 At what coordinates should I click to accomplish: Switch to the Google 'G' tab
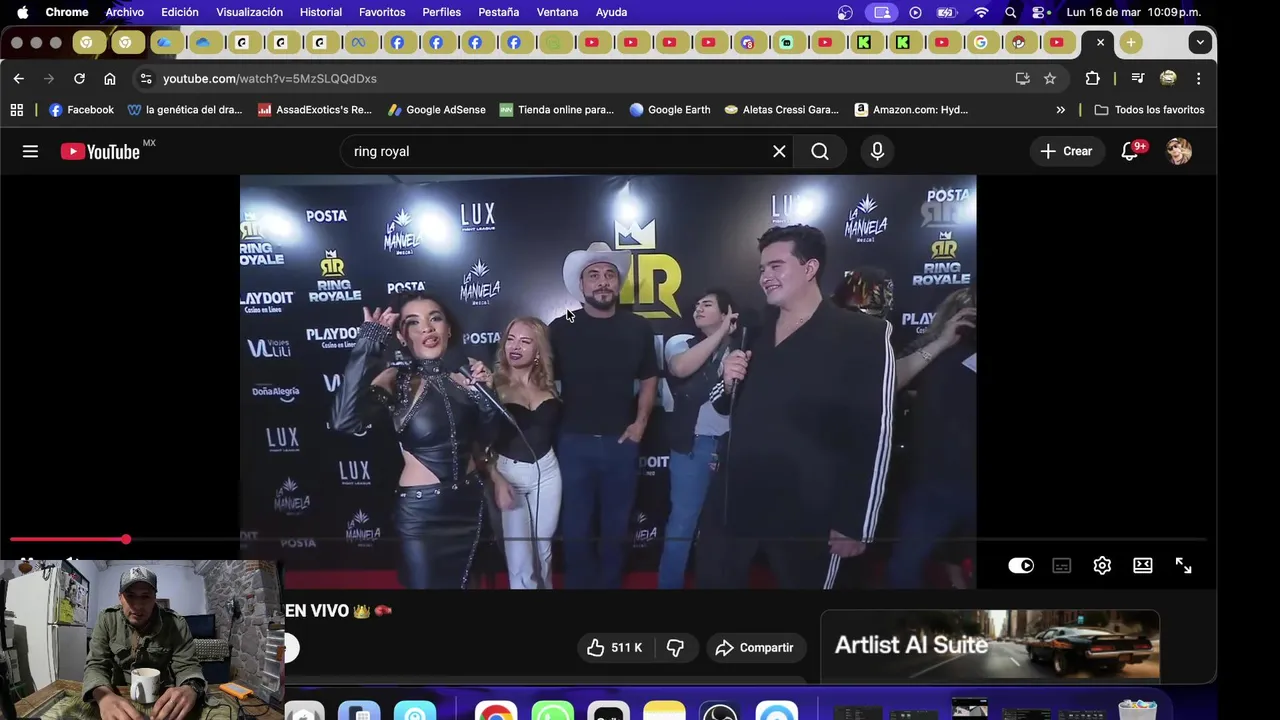coord(980,42)
